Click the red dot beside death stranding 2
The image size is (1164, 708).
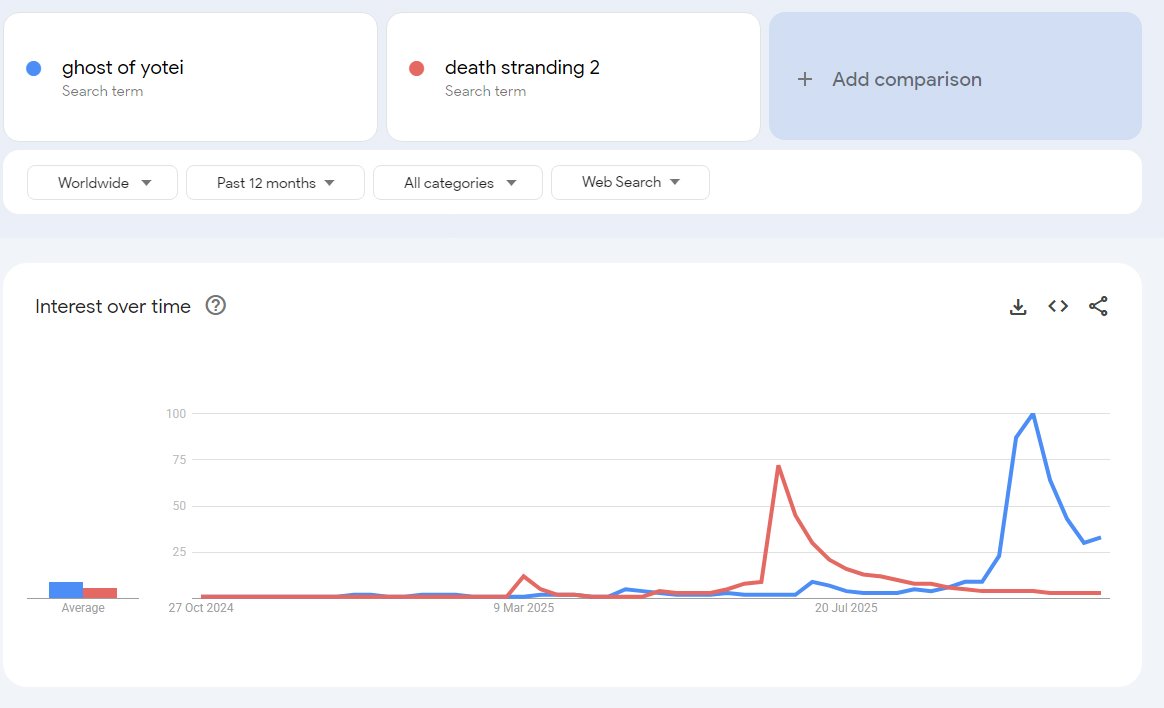(x=416, y=68)
